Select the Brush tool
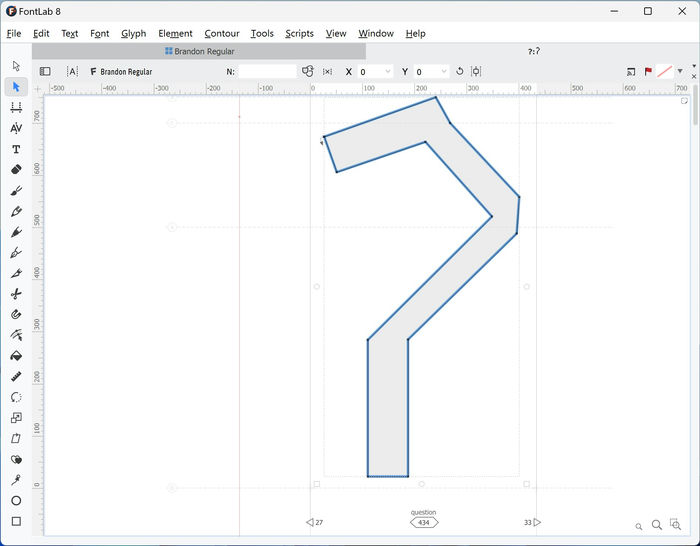The image size is (700, 546). (x=16, y=191)
